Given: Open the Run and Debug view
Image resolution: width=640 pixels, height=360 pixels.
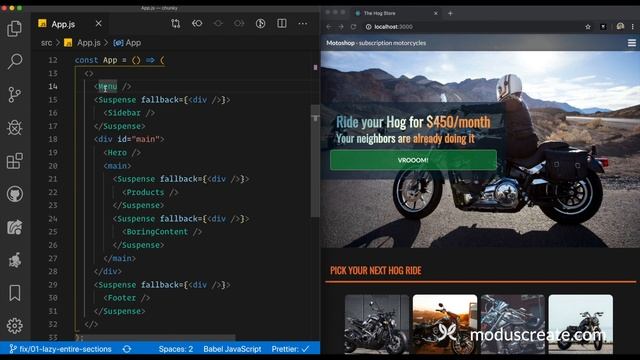Looking at the screenshot, I should 15,127.
